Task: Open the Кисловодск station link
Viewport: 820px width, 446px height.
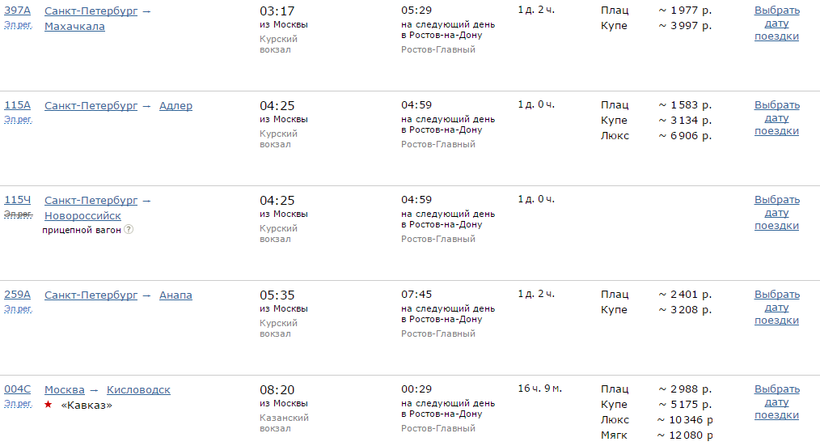Action: 139,390
